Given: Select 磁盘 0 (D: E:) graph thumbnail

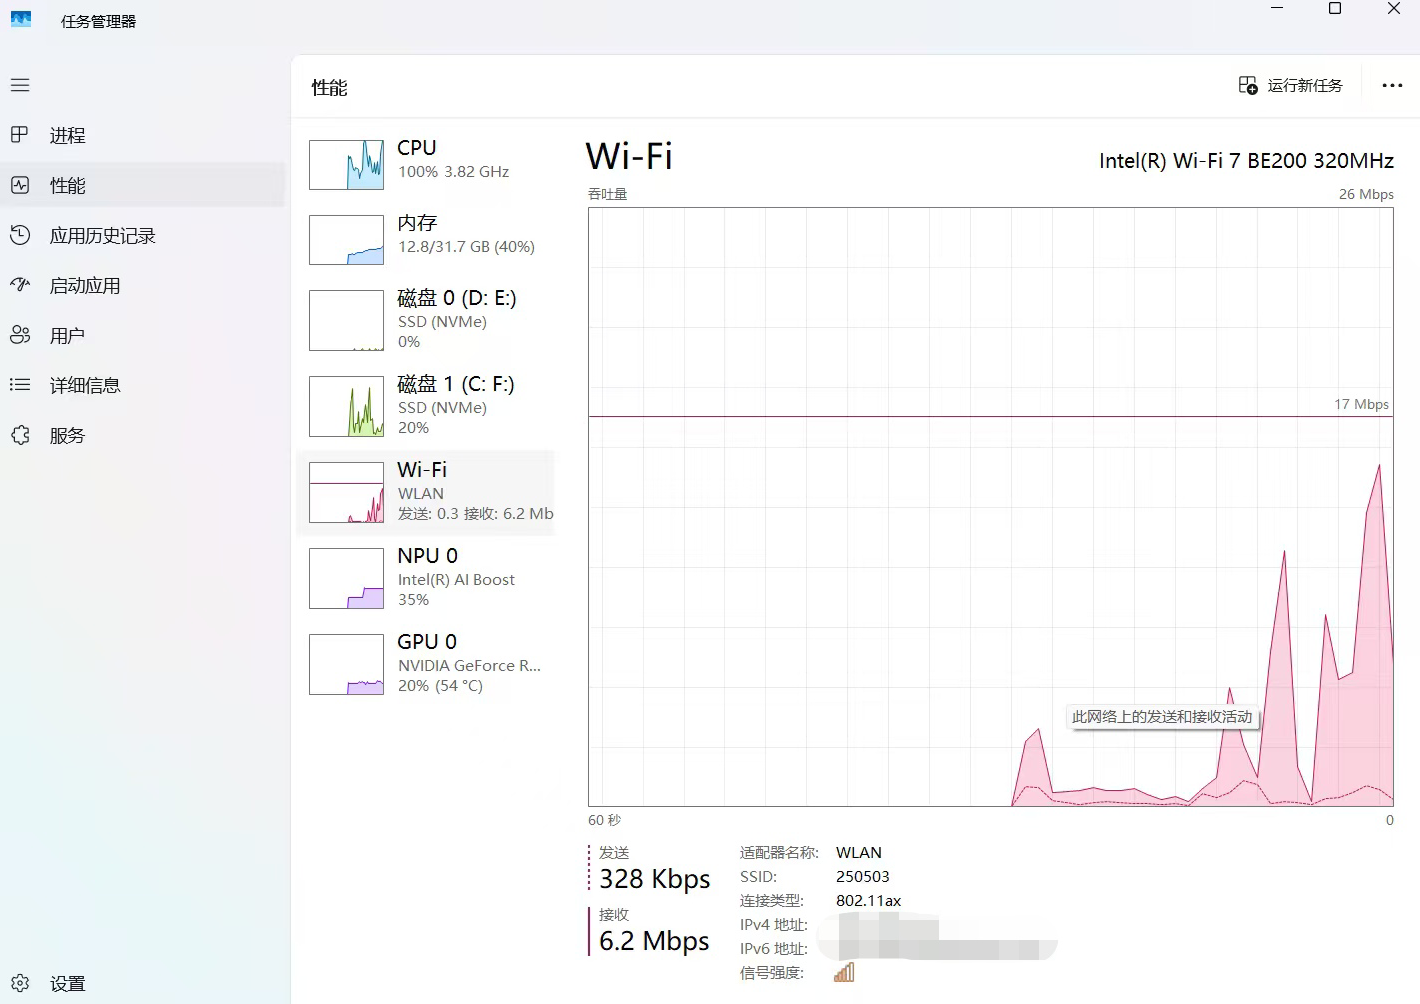Looking at the screenshot, I should point(346,320).
